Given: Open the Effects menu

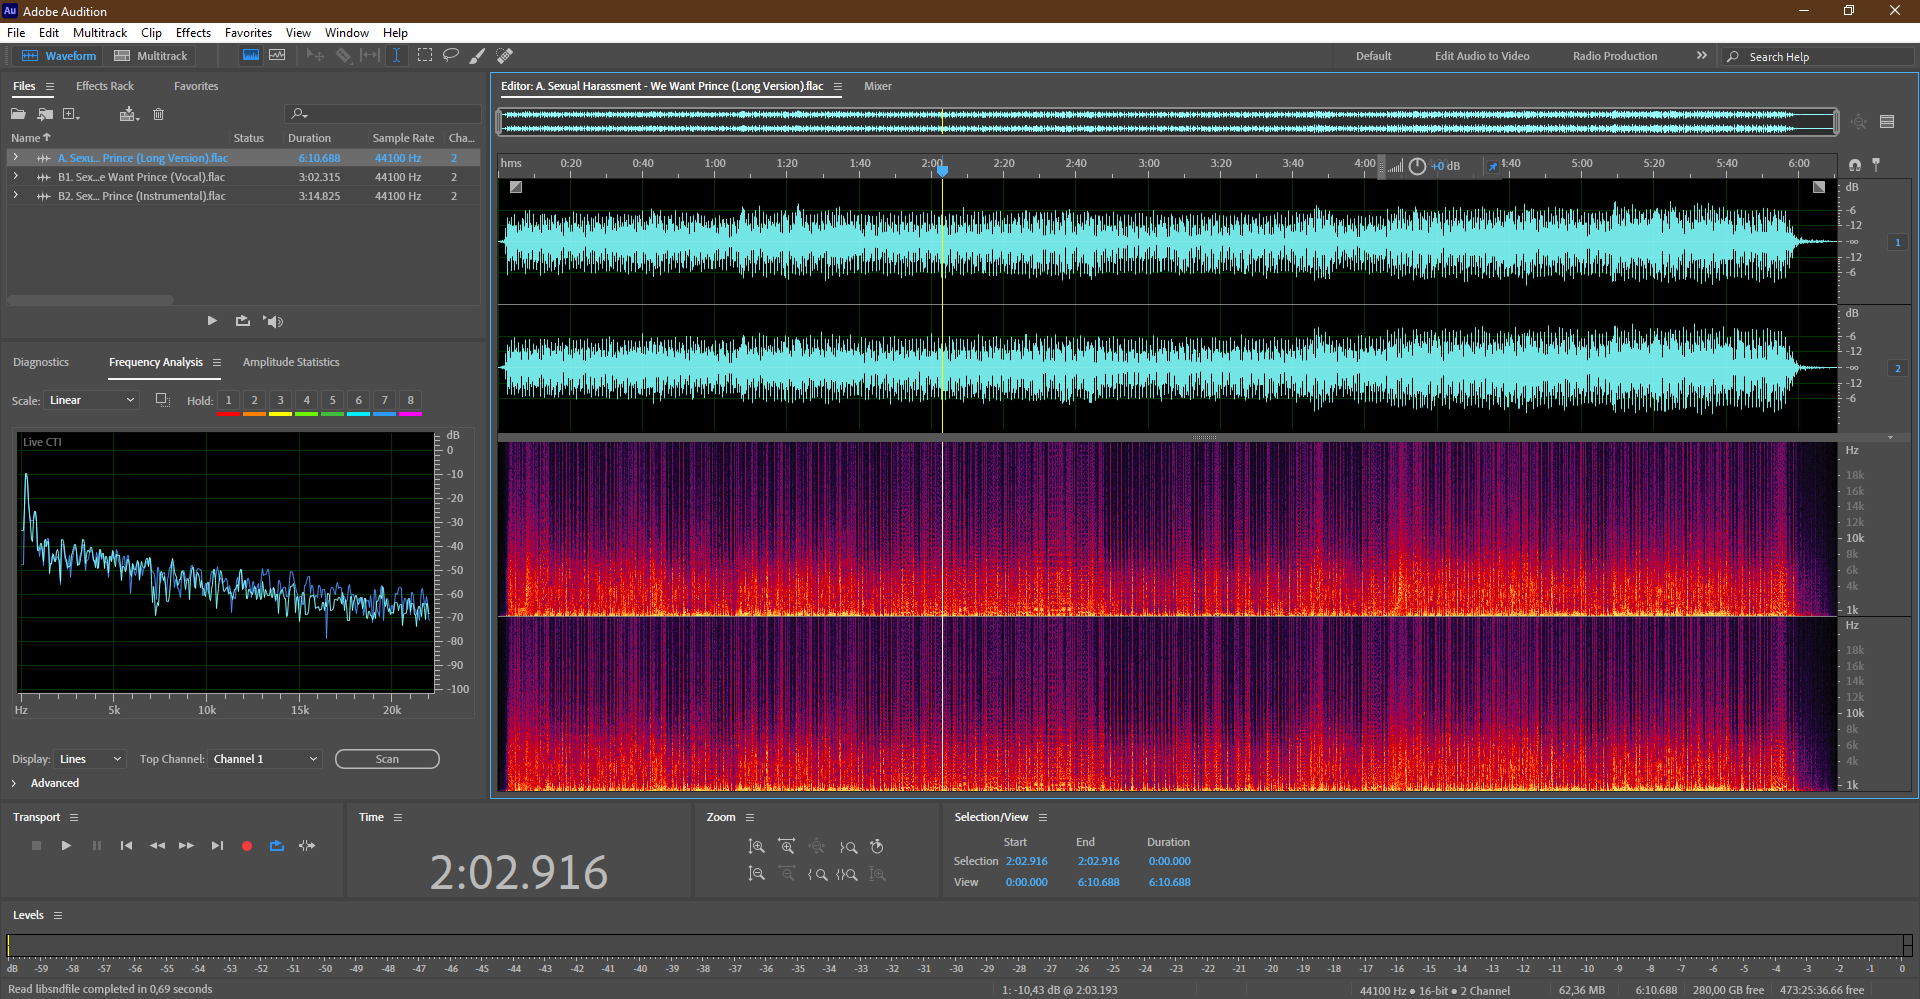Looking at the screenshot, I should coord(193,33).
